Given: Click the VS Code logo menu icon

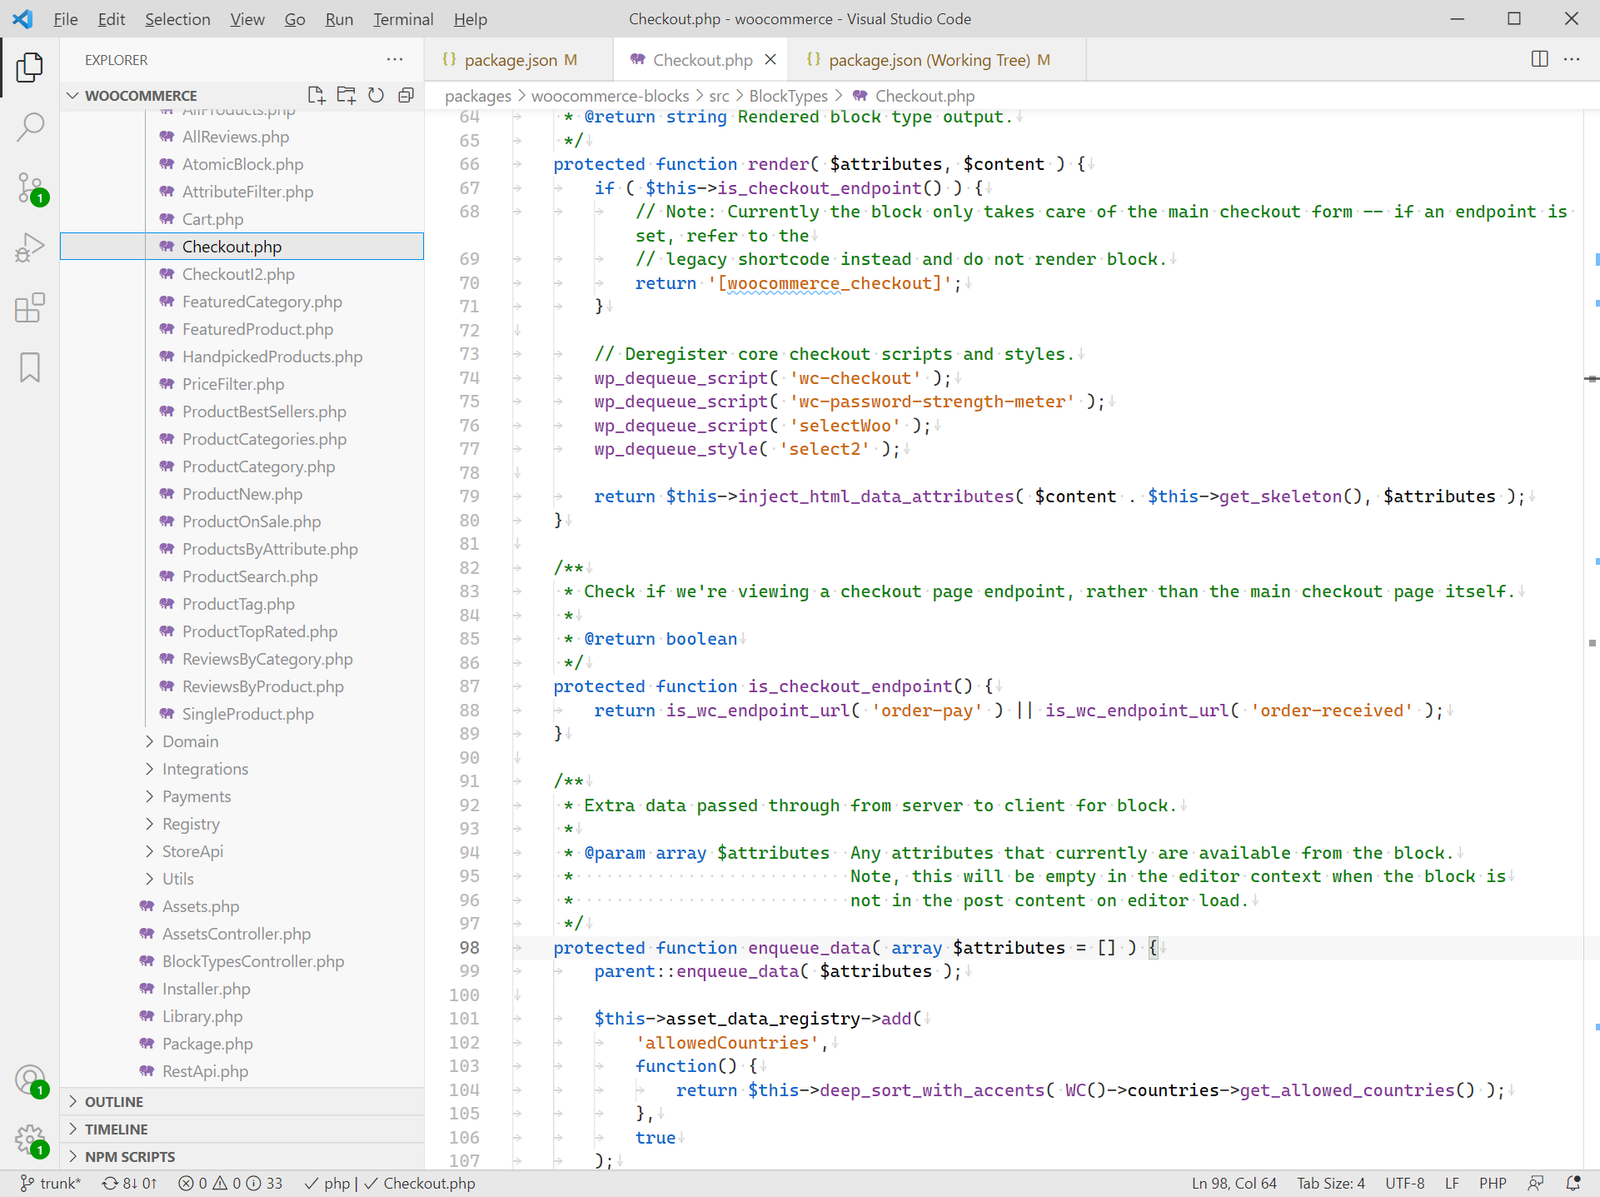Looking at the screenshot, I should [22, 19].
